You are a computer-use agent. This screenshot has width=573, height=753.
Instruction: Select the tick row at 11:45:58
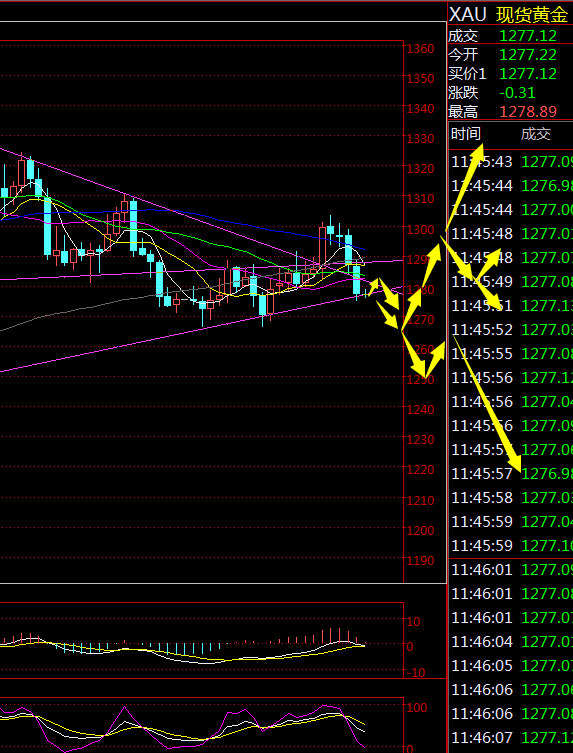click(x=511, y=498)
